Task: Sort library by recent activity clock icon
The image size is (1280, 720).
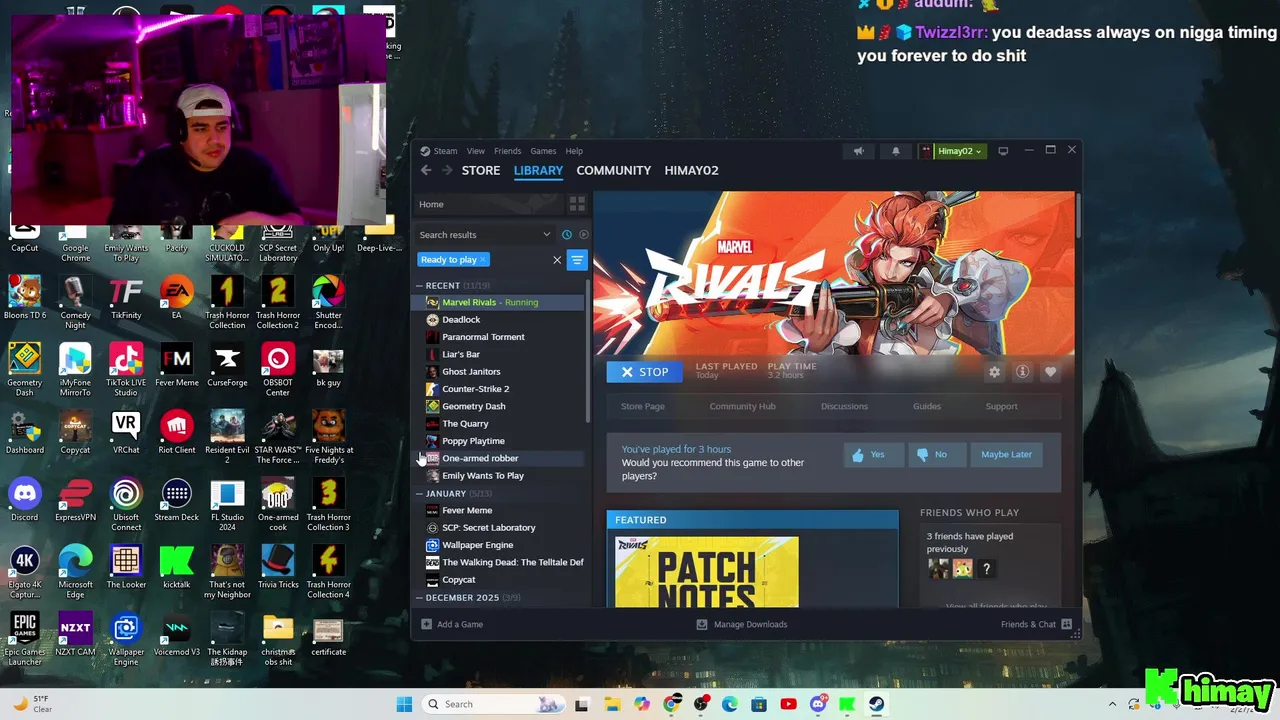Action: pyautogui.click(x=567, y=235)
